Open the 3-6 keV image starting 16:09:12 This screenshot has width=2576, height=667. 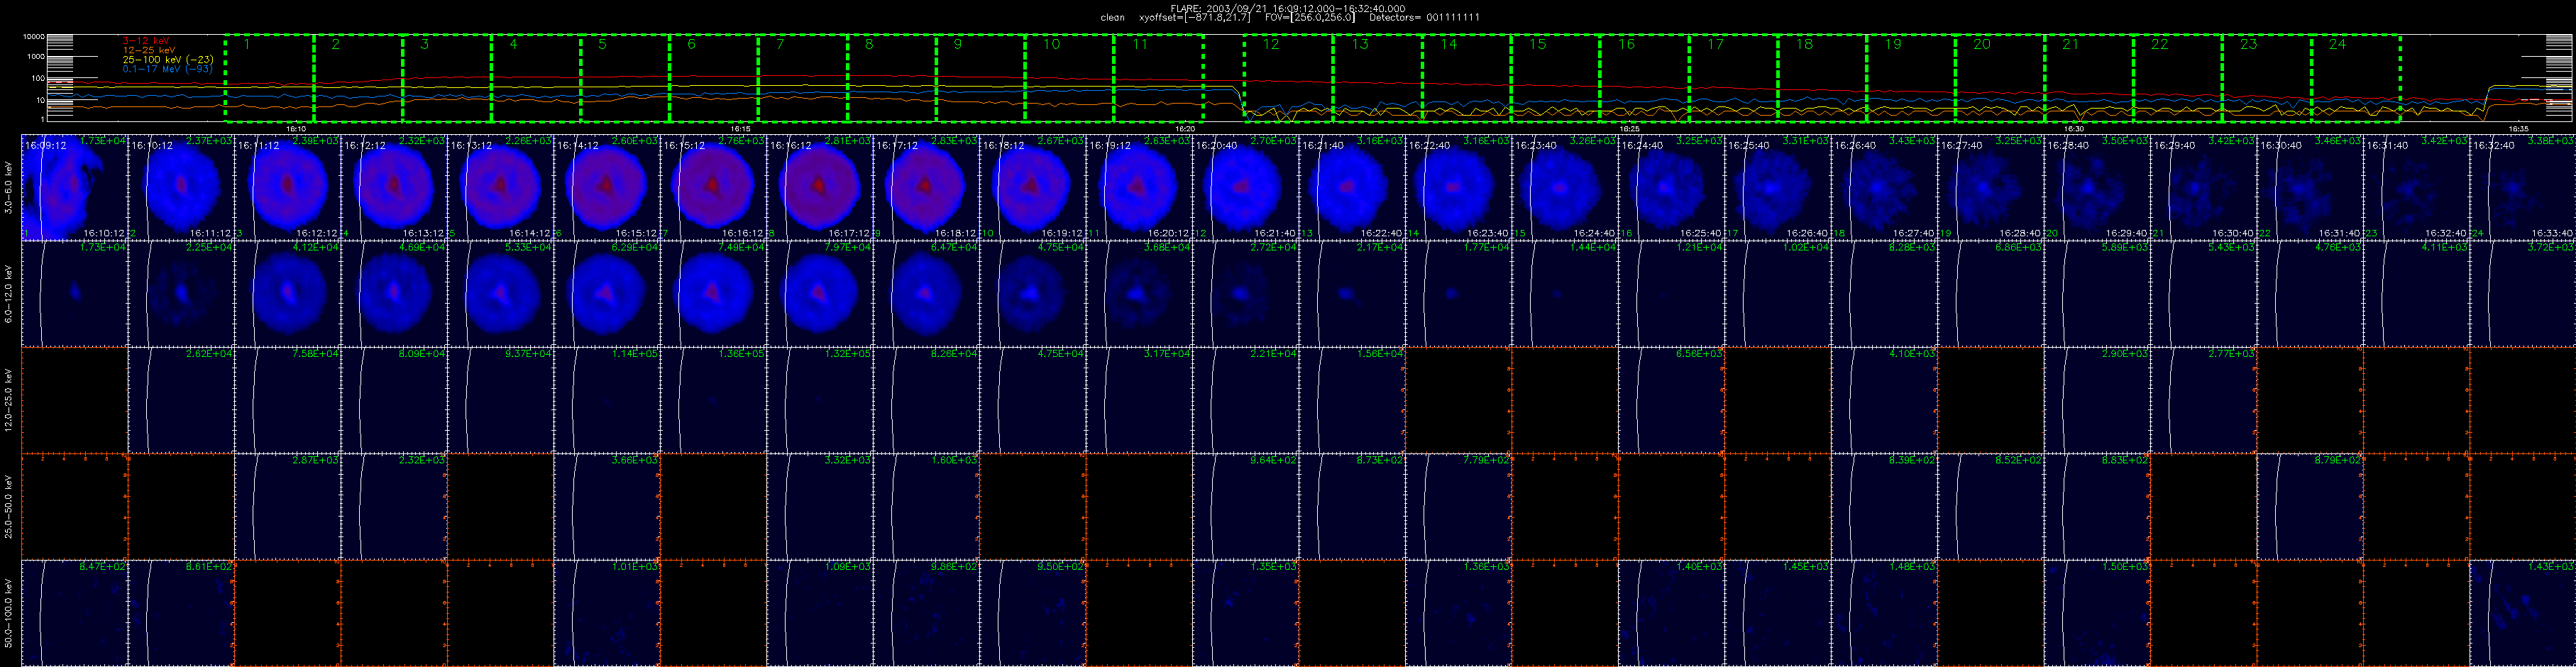coord(75,187)
